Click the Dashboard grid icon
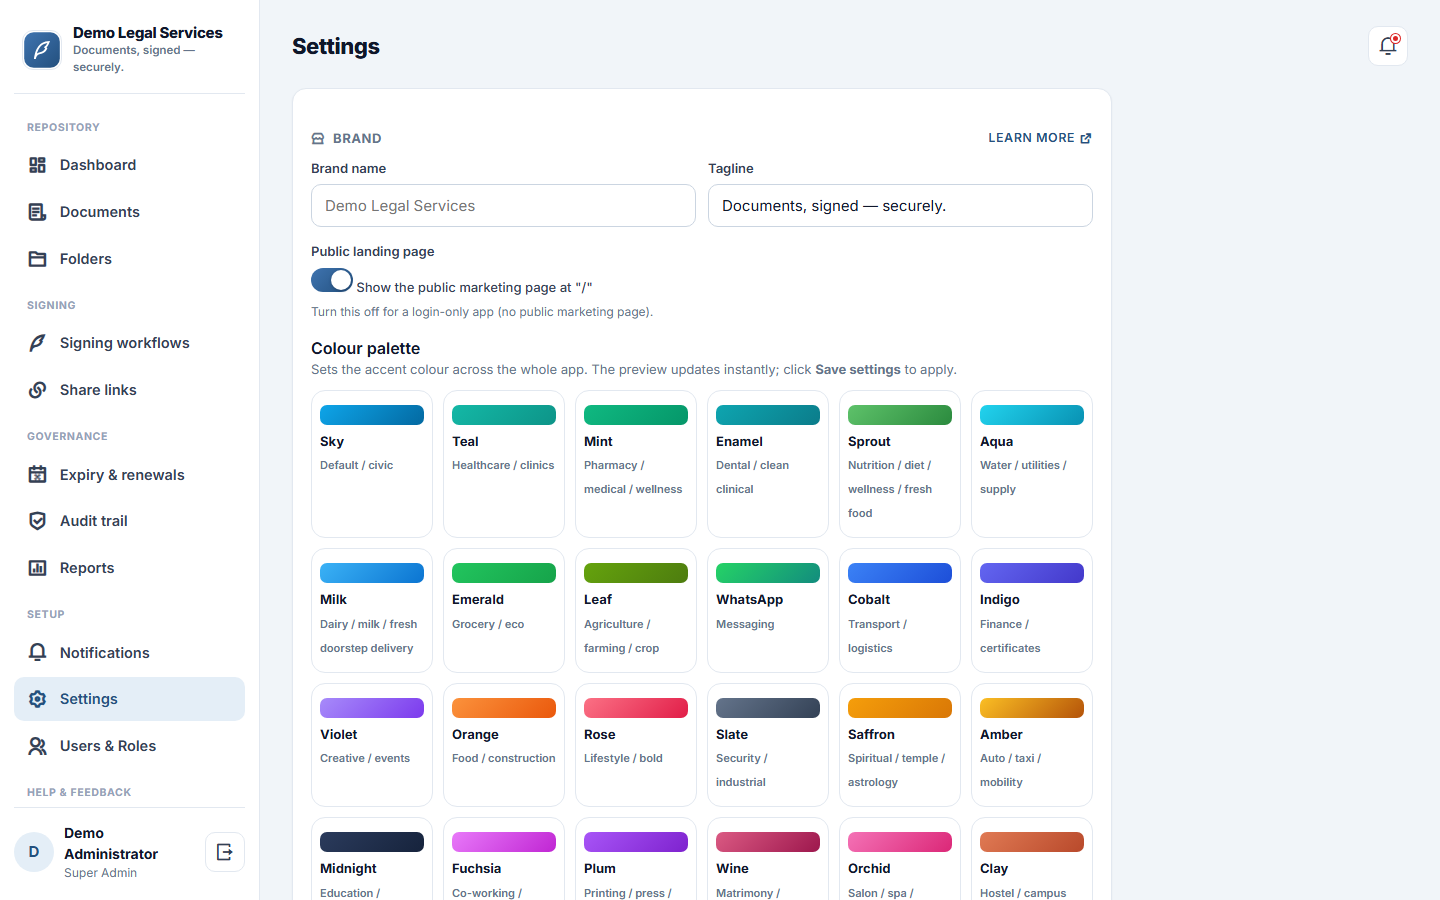This screenshot has height=900, width=1440. coord(38,165)
